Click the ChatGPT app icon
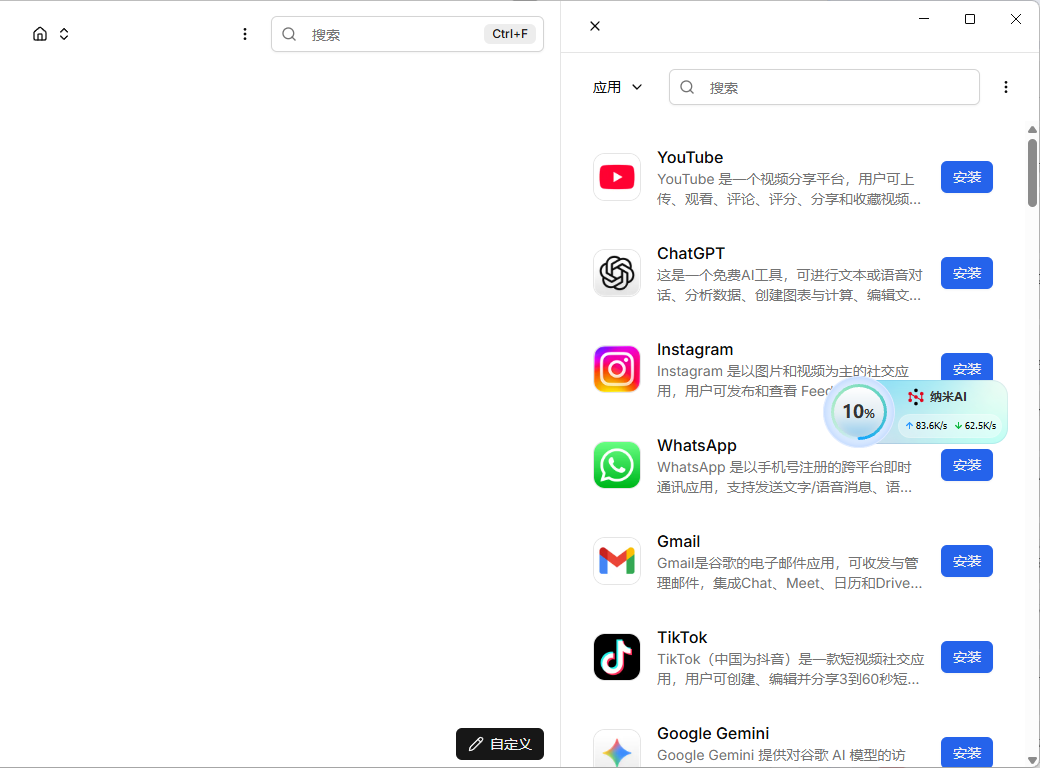The width and height of the screenshot is (1040, 768). point(617,273)
